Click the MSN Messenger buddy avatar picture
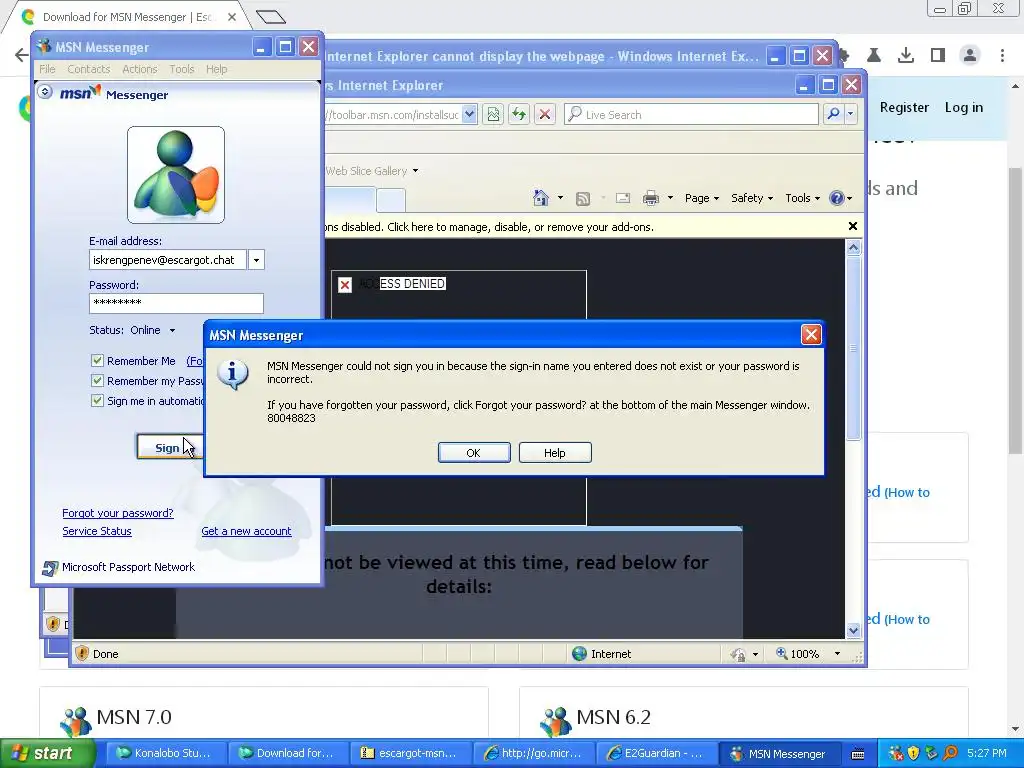The image size is (1024, 768). pyautogui.click(x=176, y=175)
